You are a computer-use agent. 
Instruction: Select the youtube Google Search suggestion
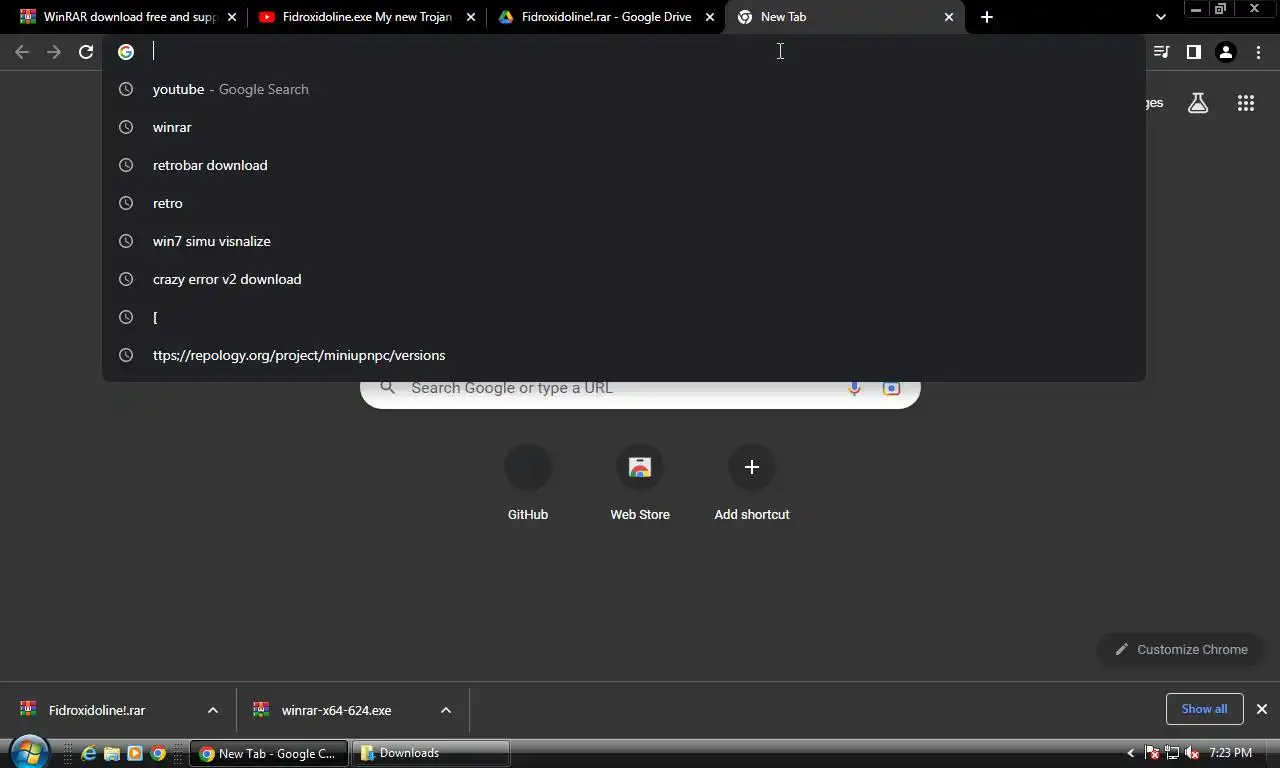(624, 89)
